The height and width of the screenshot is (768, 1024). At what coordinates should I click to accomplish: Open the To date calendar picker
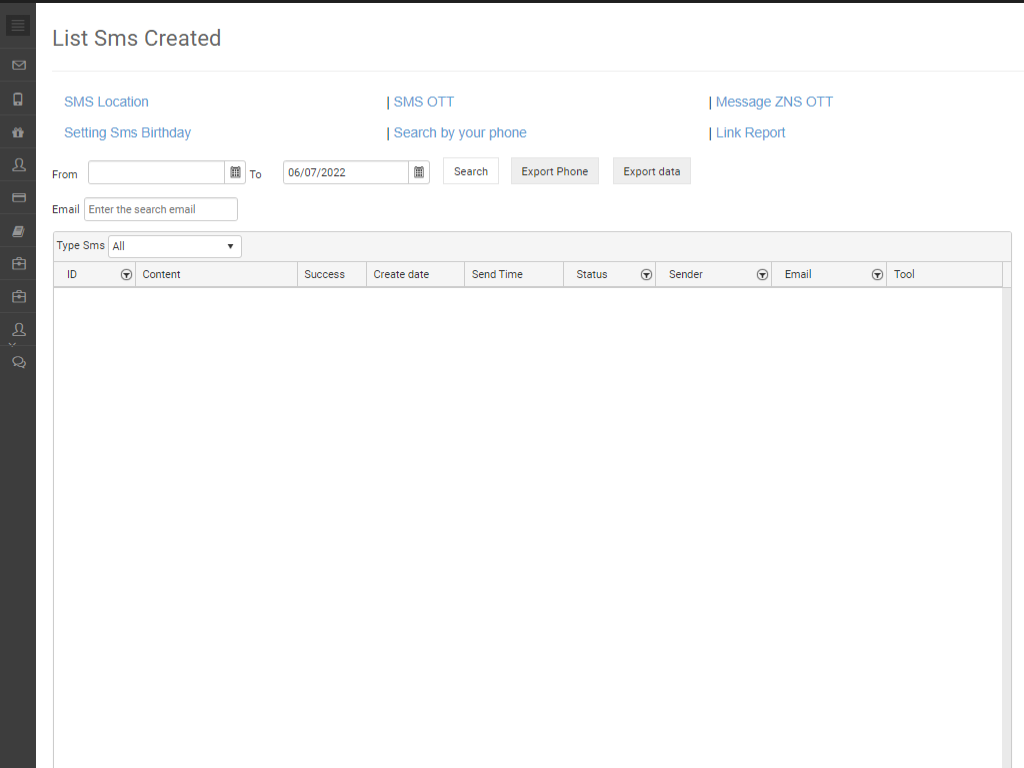pyautogui.click(x=419, y=172)
